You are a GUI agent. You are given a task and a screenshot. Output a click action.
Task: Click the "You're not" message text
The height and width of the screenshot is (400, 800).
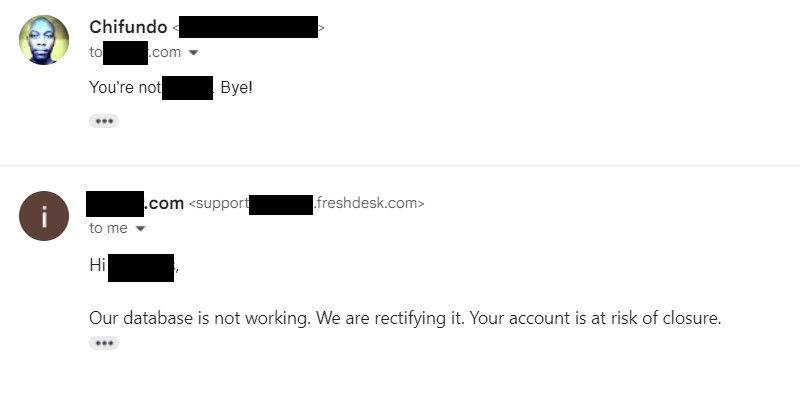tap(125, 87)
